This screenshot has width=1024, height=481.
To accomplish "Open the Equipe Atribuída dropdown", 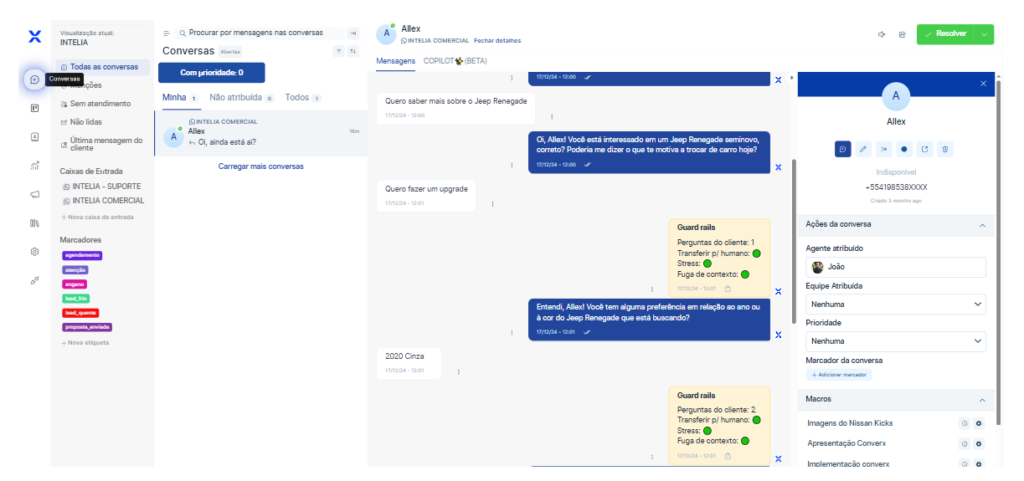I will click(x=895, y=303).
